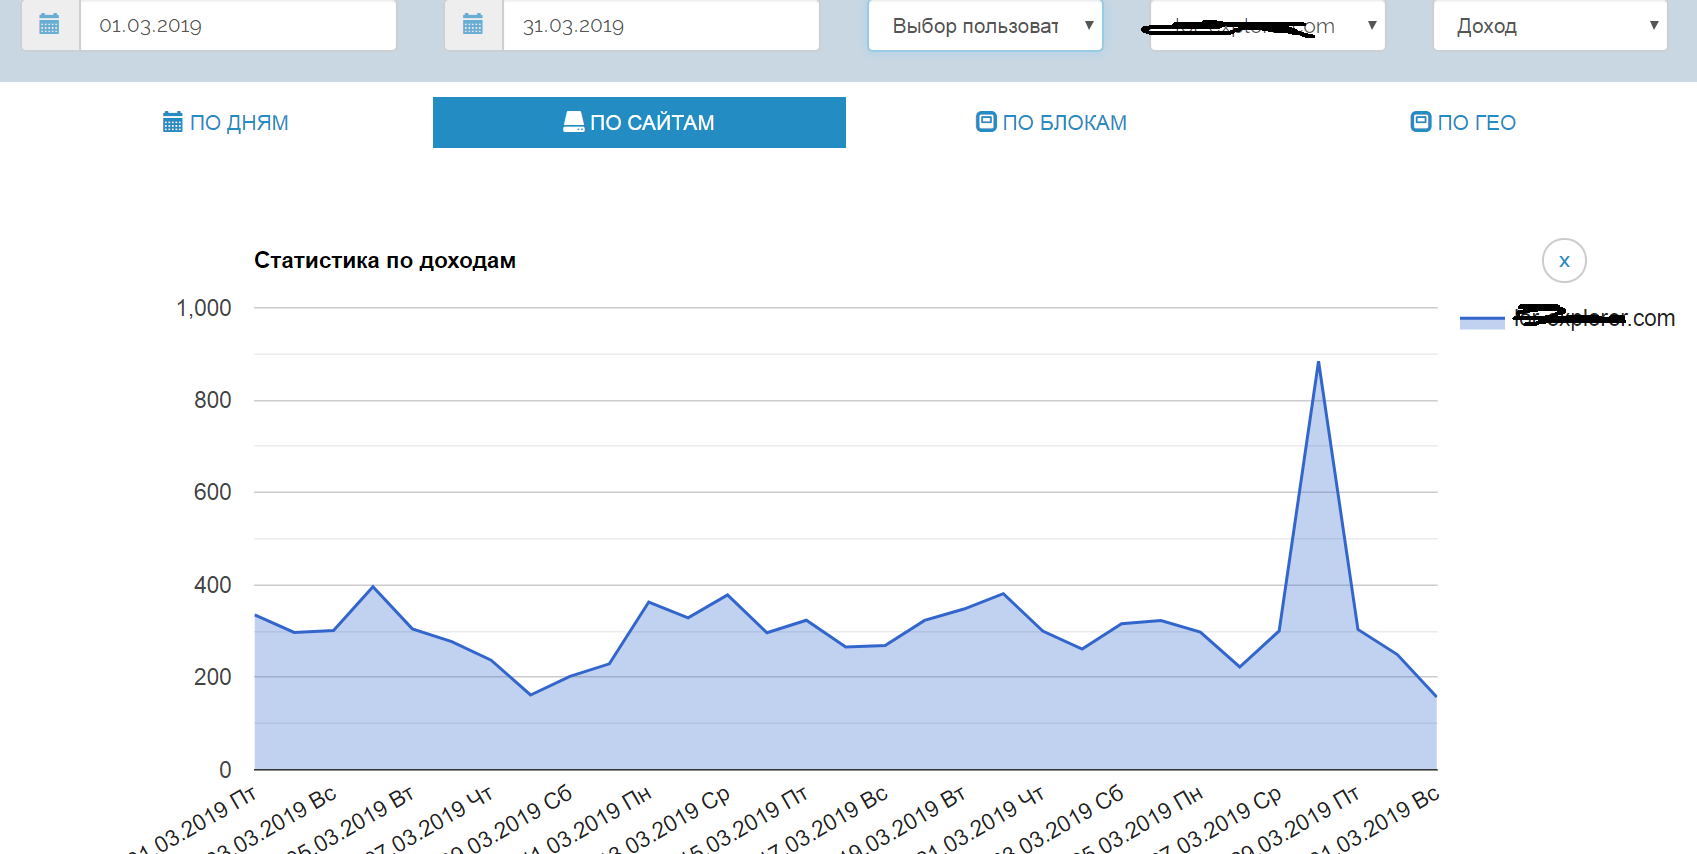Open the redacted site selection dropdown
The width and height of the screenshot is (1697, 854).
click(x=1267, y=25)
